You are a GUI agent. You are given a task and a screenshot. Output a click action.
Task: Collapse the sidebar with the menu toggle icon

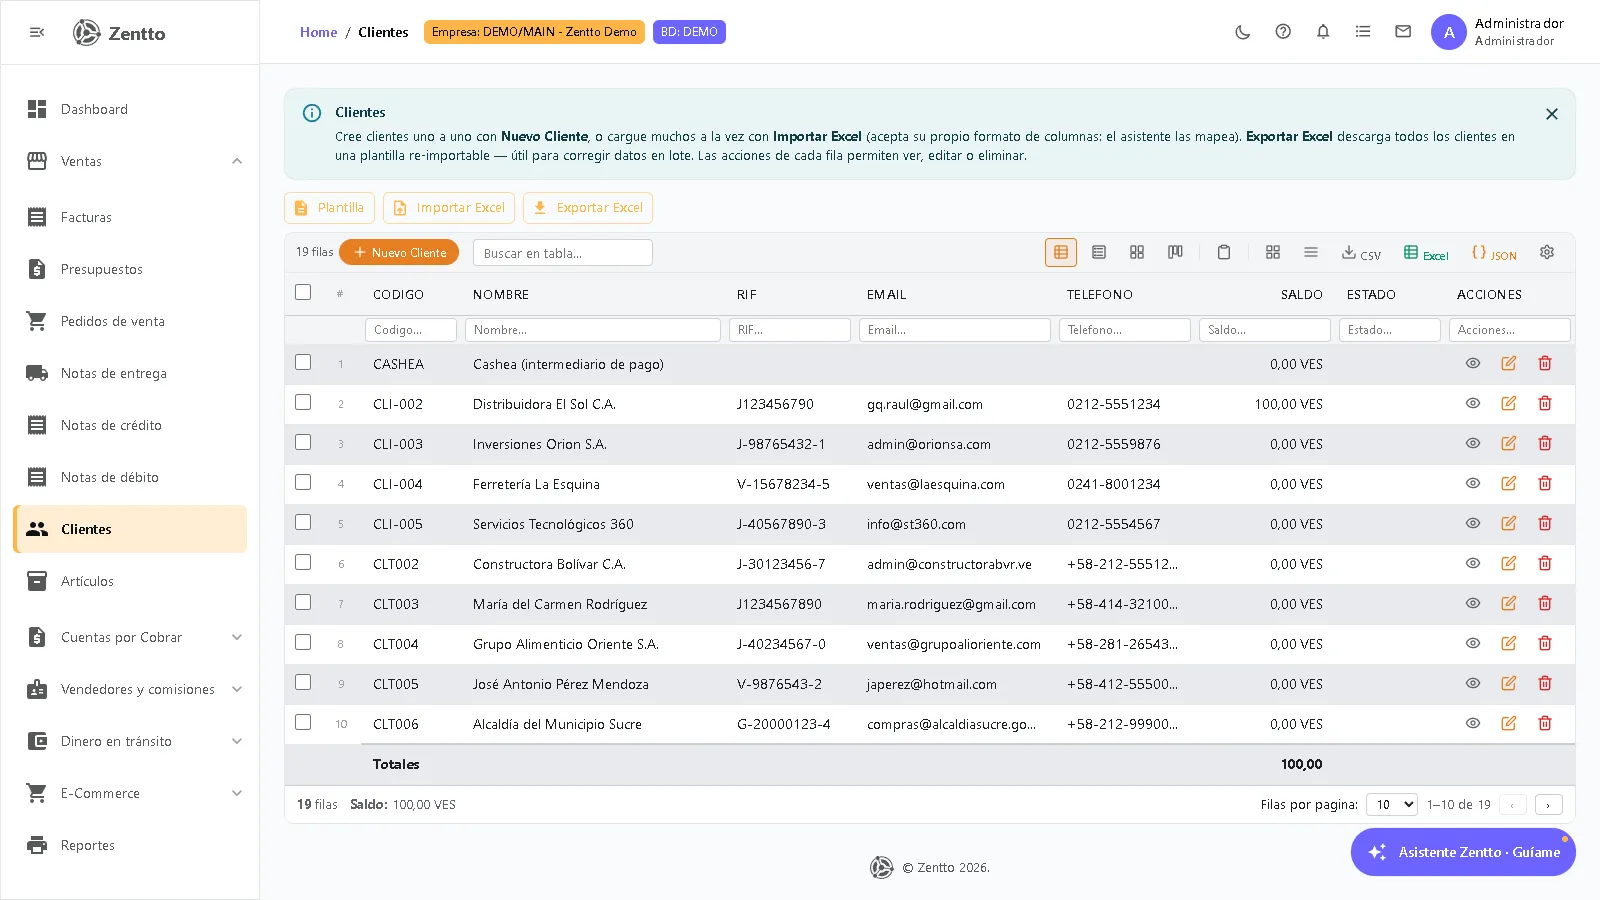37,32
